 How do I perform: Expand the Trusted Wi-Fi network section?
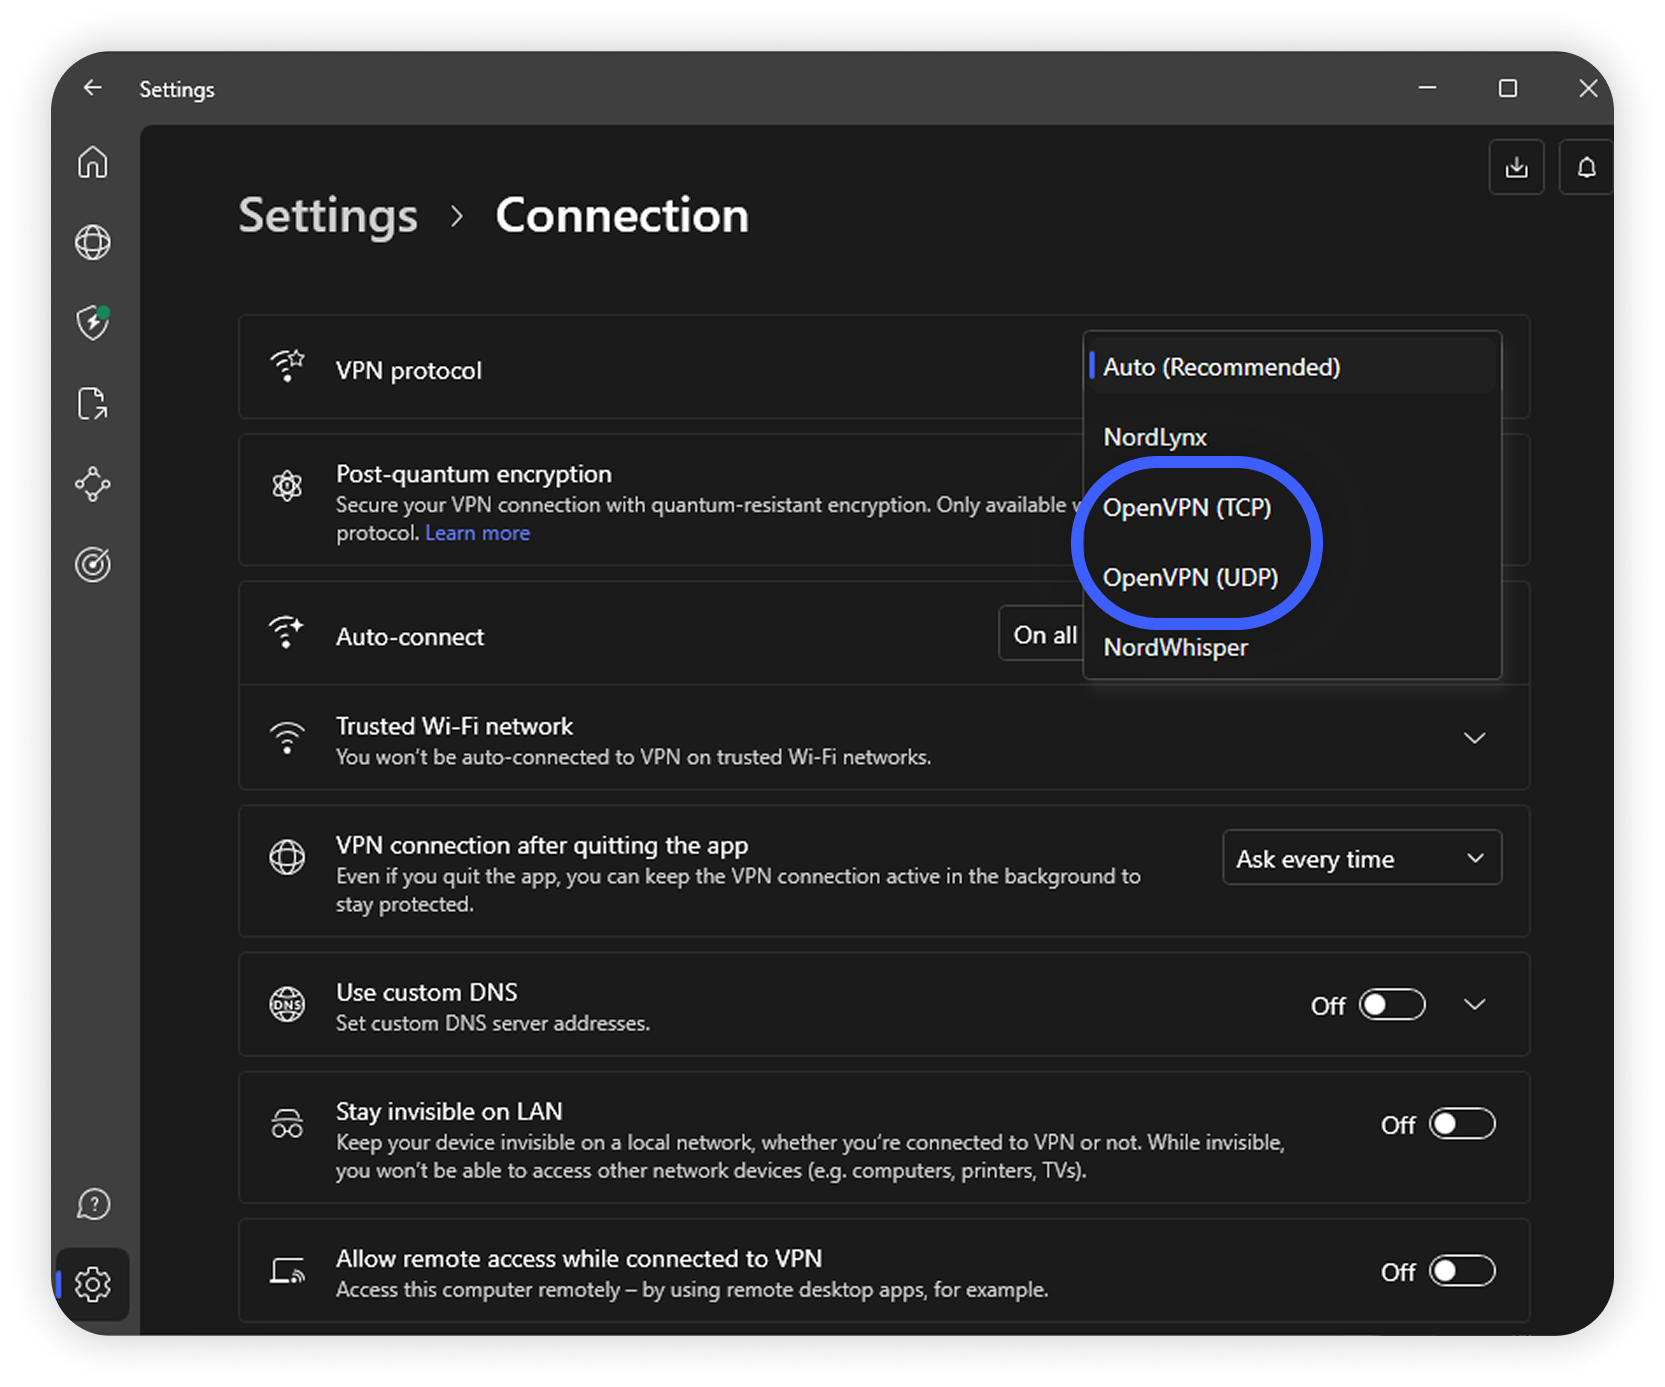point(1474,738)
